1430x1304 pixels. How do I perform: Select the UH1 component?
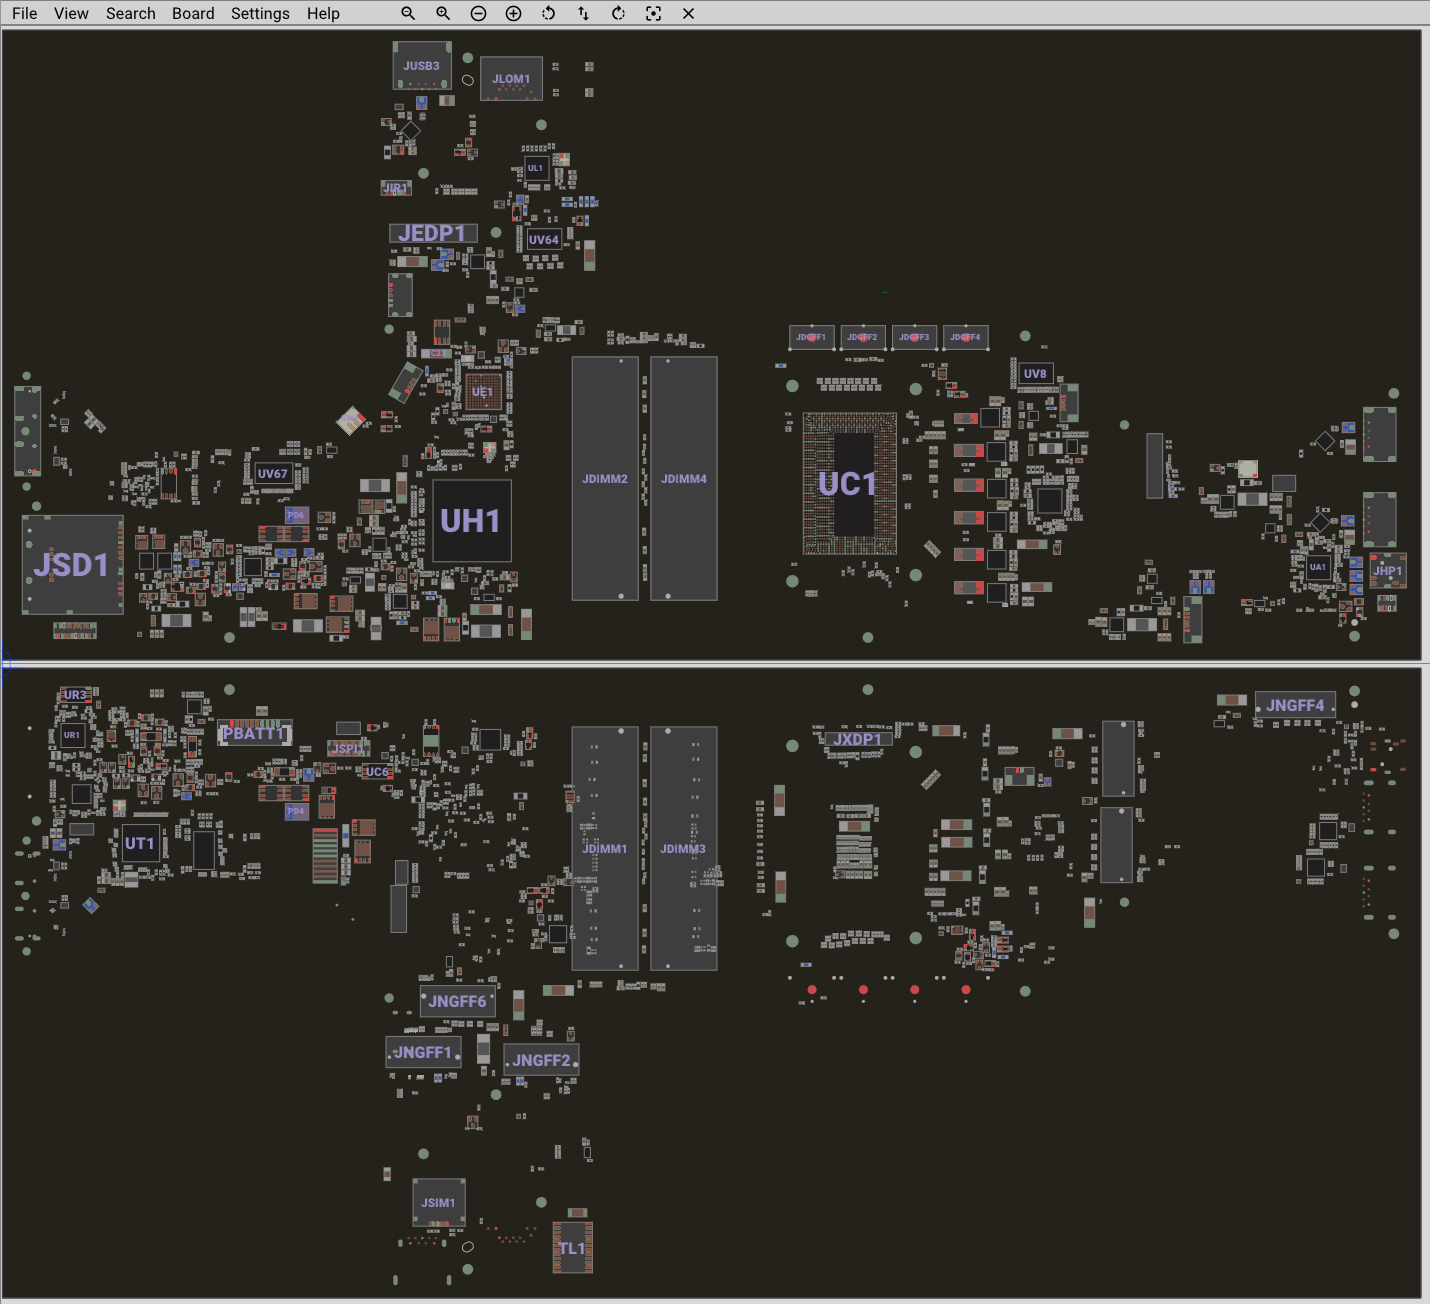[471, 521]
